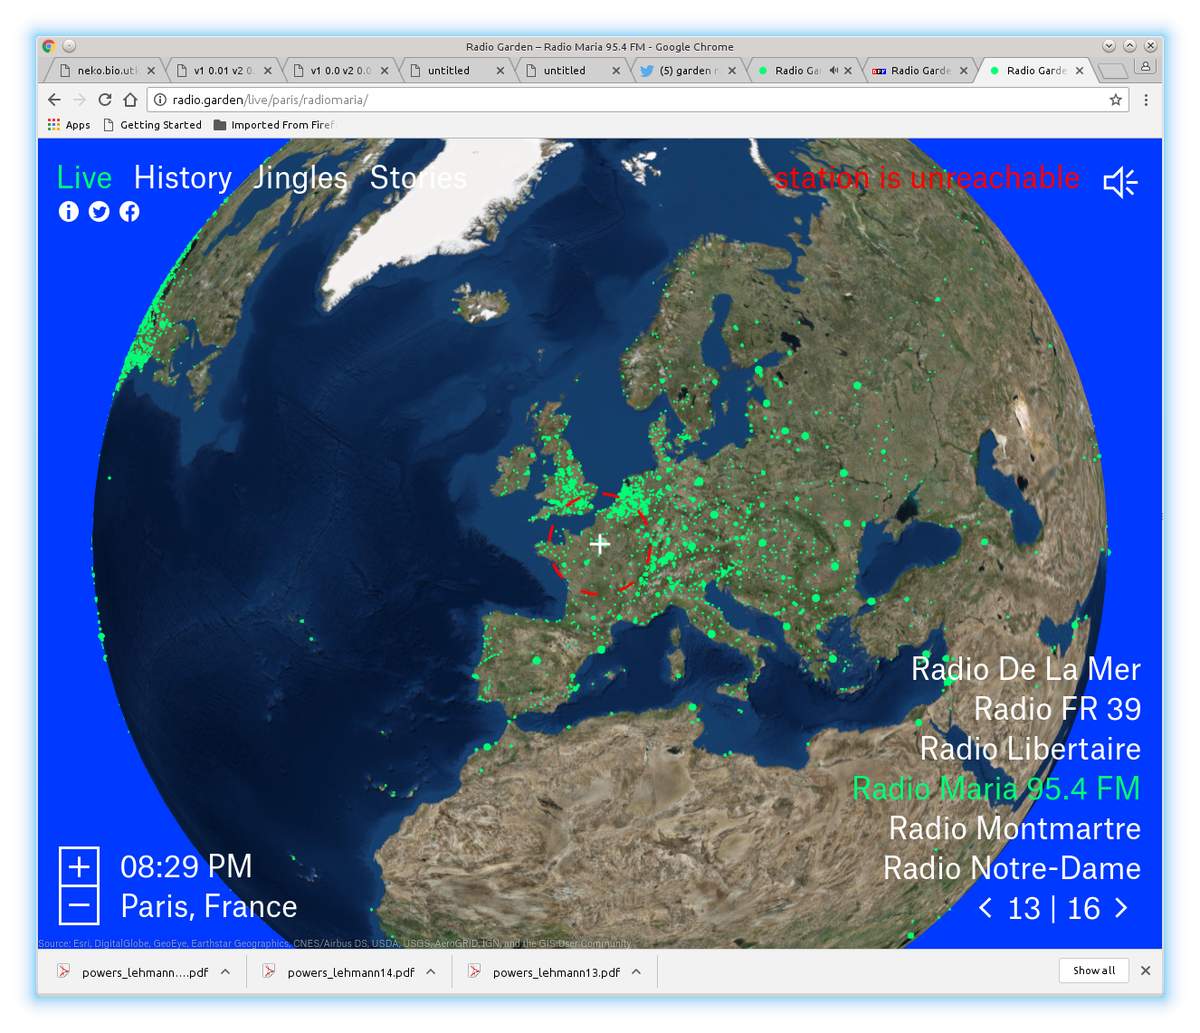
Task: Switch to the v1 0.01 v2 tab
Action: [224, 71]
